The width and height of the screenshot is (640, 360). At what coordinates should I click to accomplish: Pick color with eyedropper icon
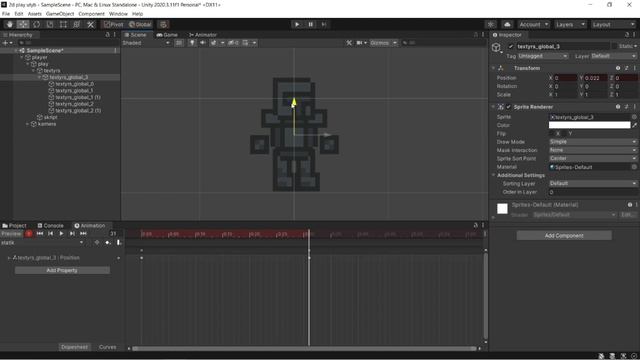634,125
